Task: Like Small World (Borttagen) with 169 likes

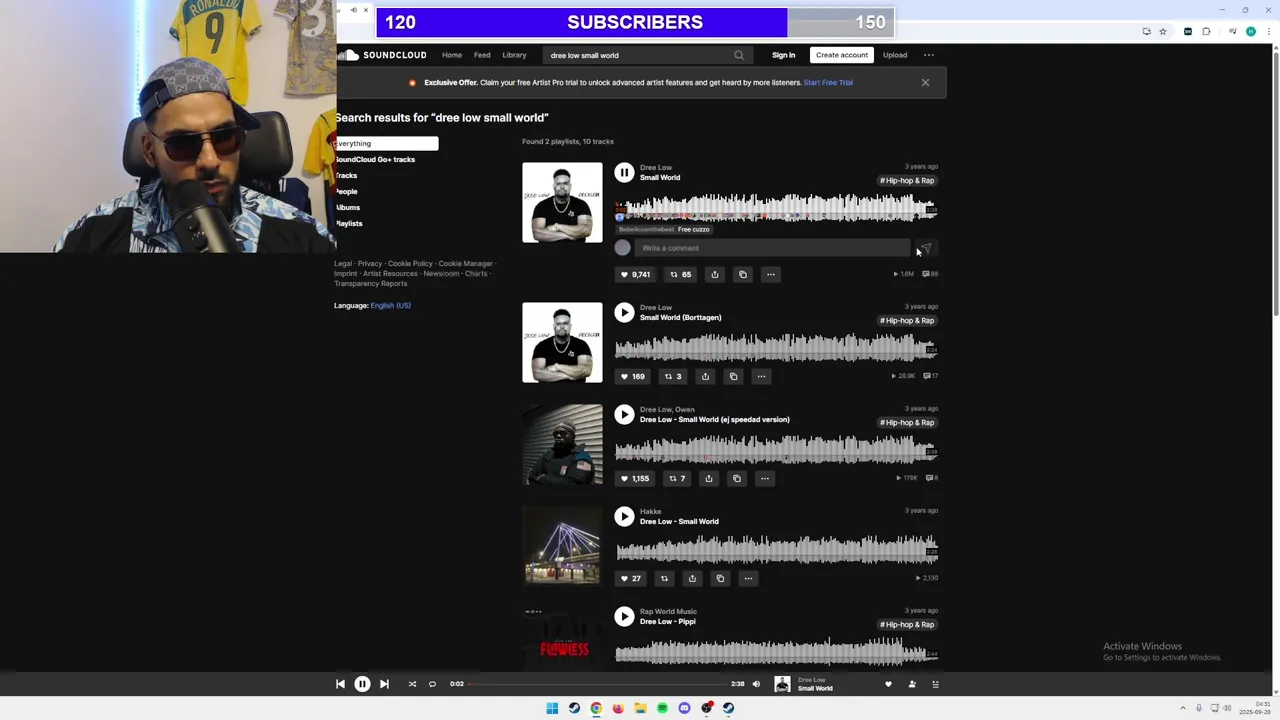Action: (x=632, y=376)
